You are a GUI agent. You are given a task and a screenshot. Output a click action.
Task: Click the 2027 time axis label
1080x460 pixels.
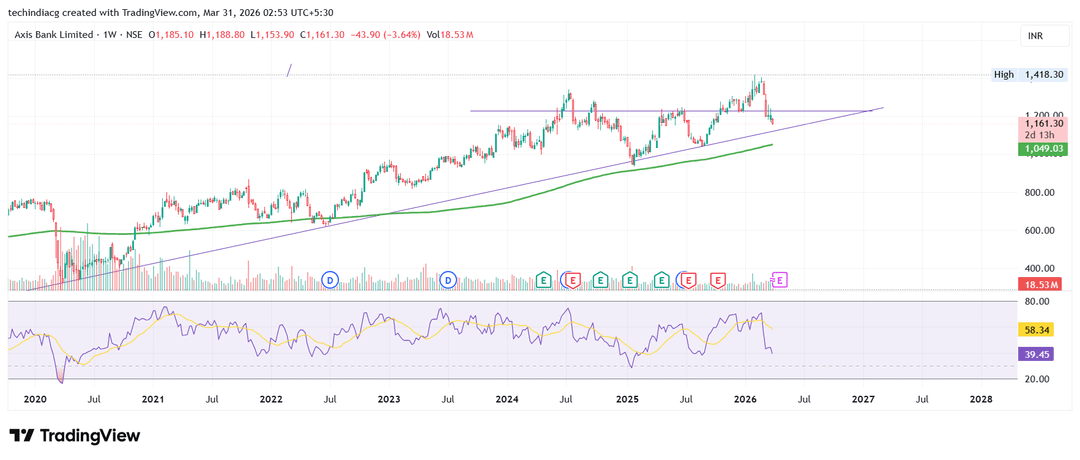point(864,399)
